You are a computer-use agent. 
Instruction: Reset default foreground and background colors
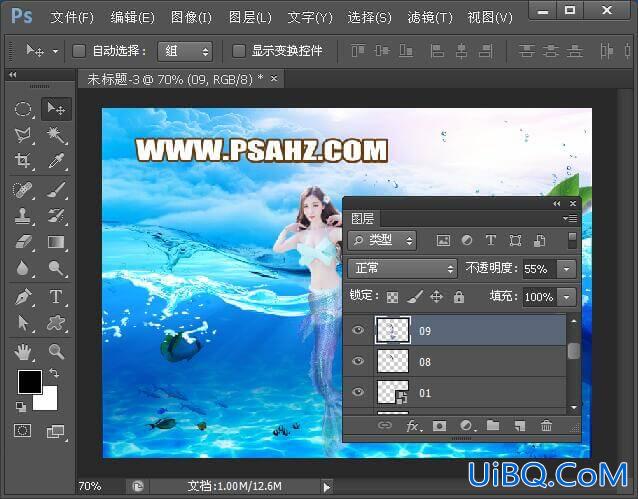[x=20, y=406]
